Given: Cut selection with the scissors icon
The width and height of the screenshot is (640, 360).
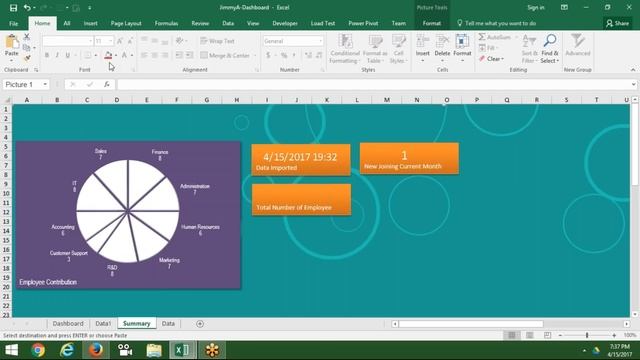Looking at the screenshot, I should pos(27,37).
